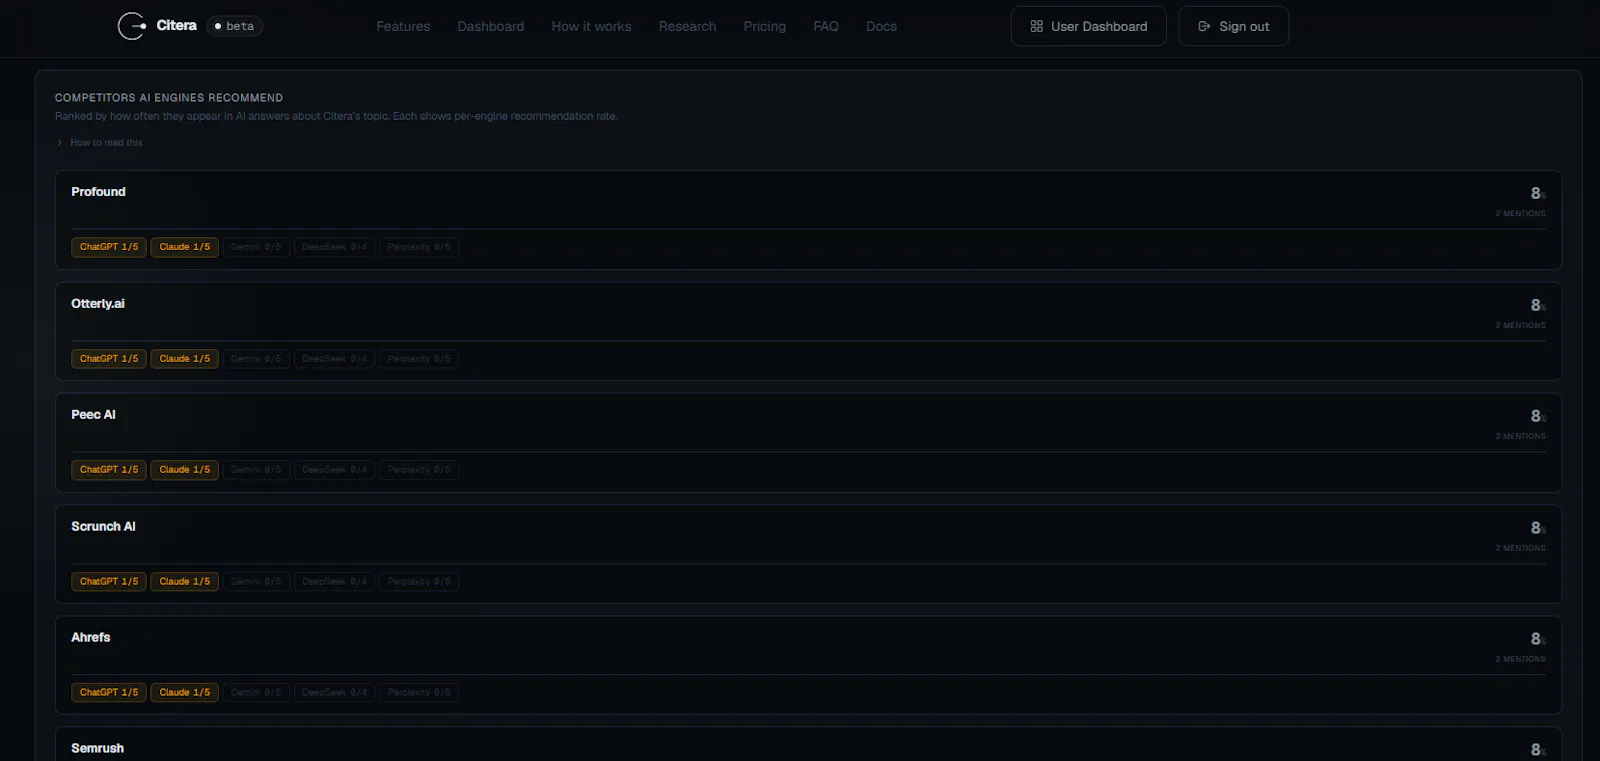Click ChatGPT 1/5 chip in Profound row
Viewport: 1600px width, 761px height.
(109, 247)
